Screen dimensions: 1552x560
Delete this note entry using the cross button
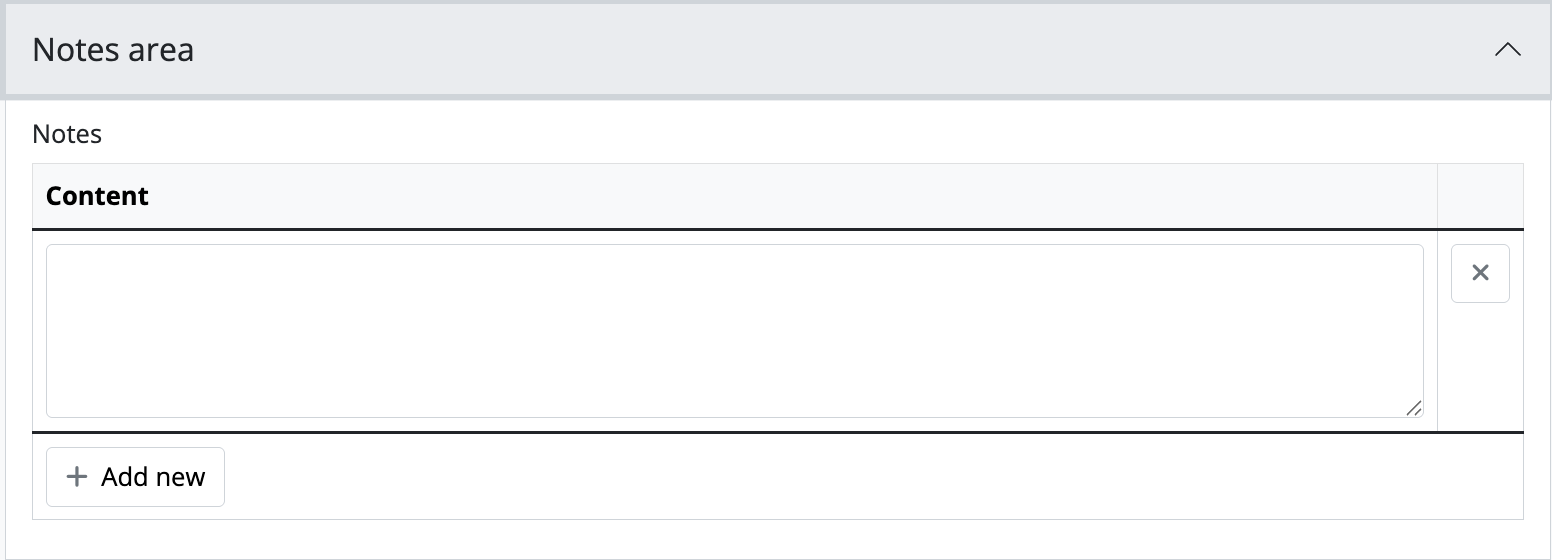tap(1480, 273)
